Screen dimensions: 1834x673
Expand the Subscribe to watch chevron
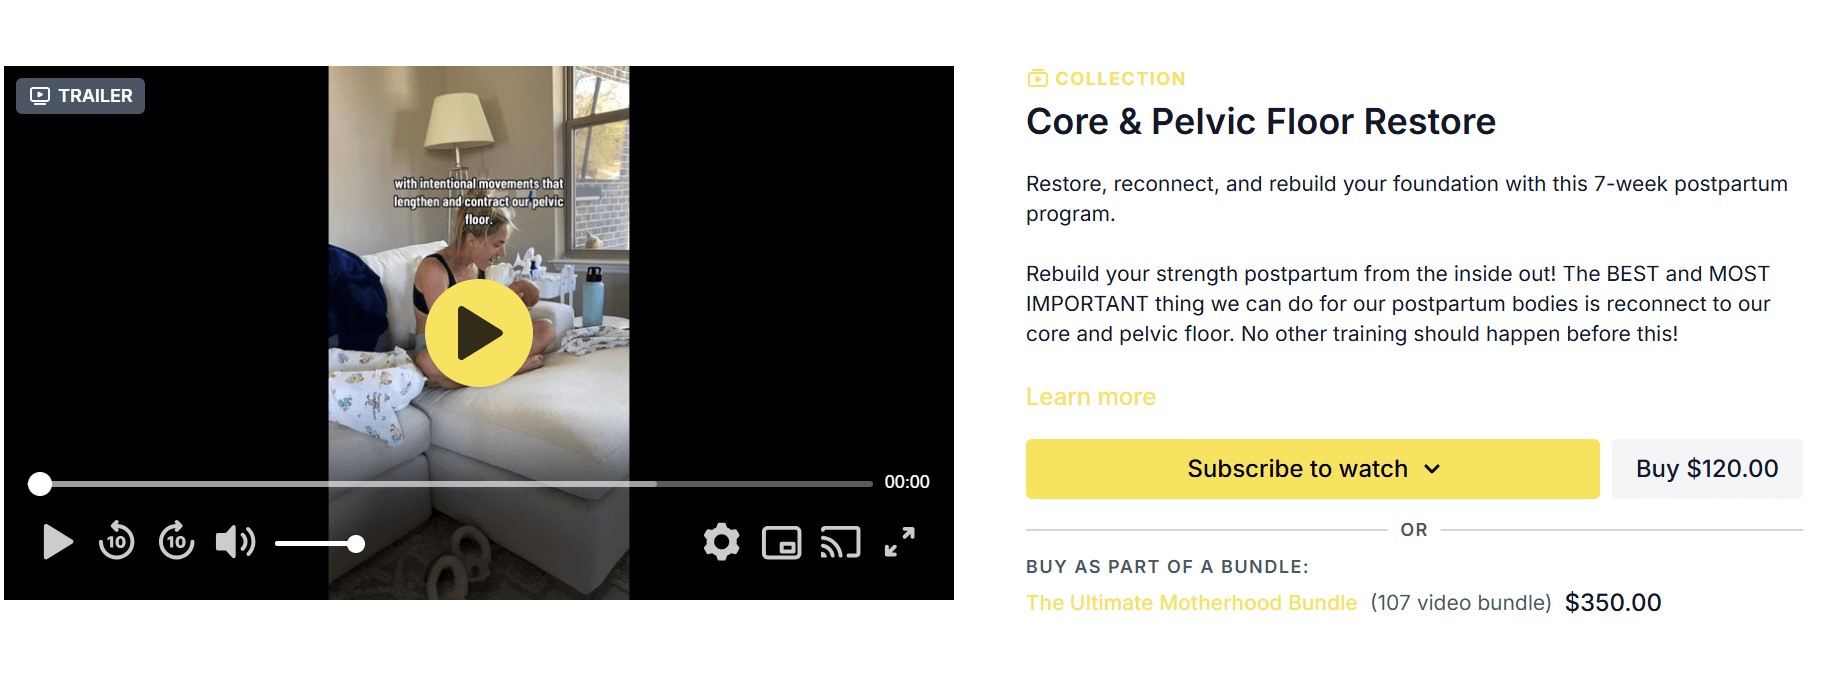[1432, 469]
